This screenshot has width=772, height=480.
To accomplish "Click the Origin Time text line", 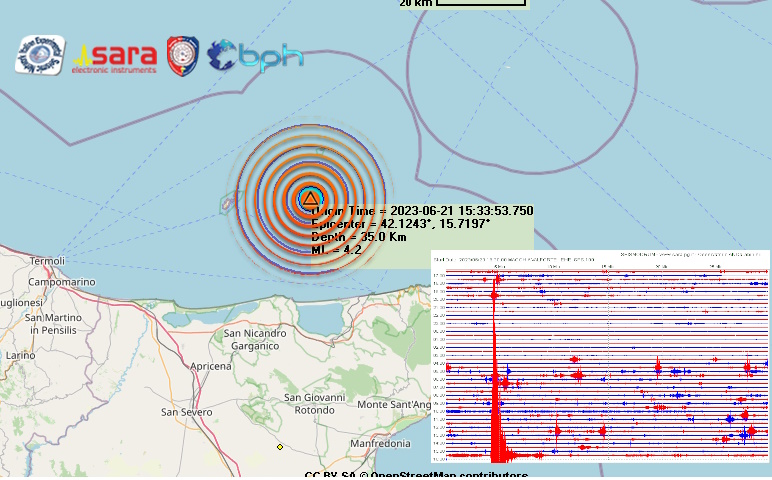I will point(422,211).
